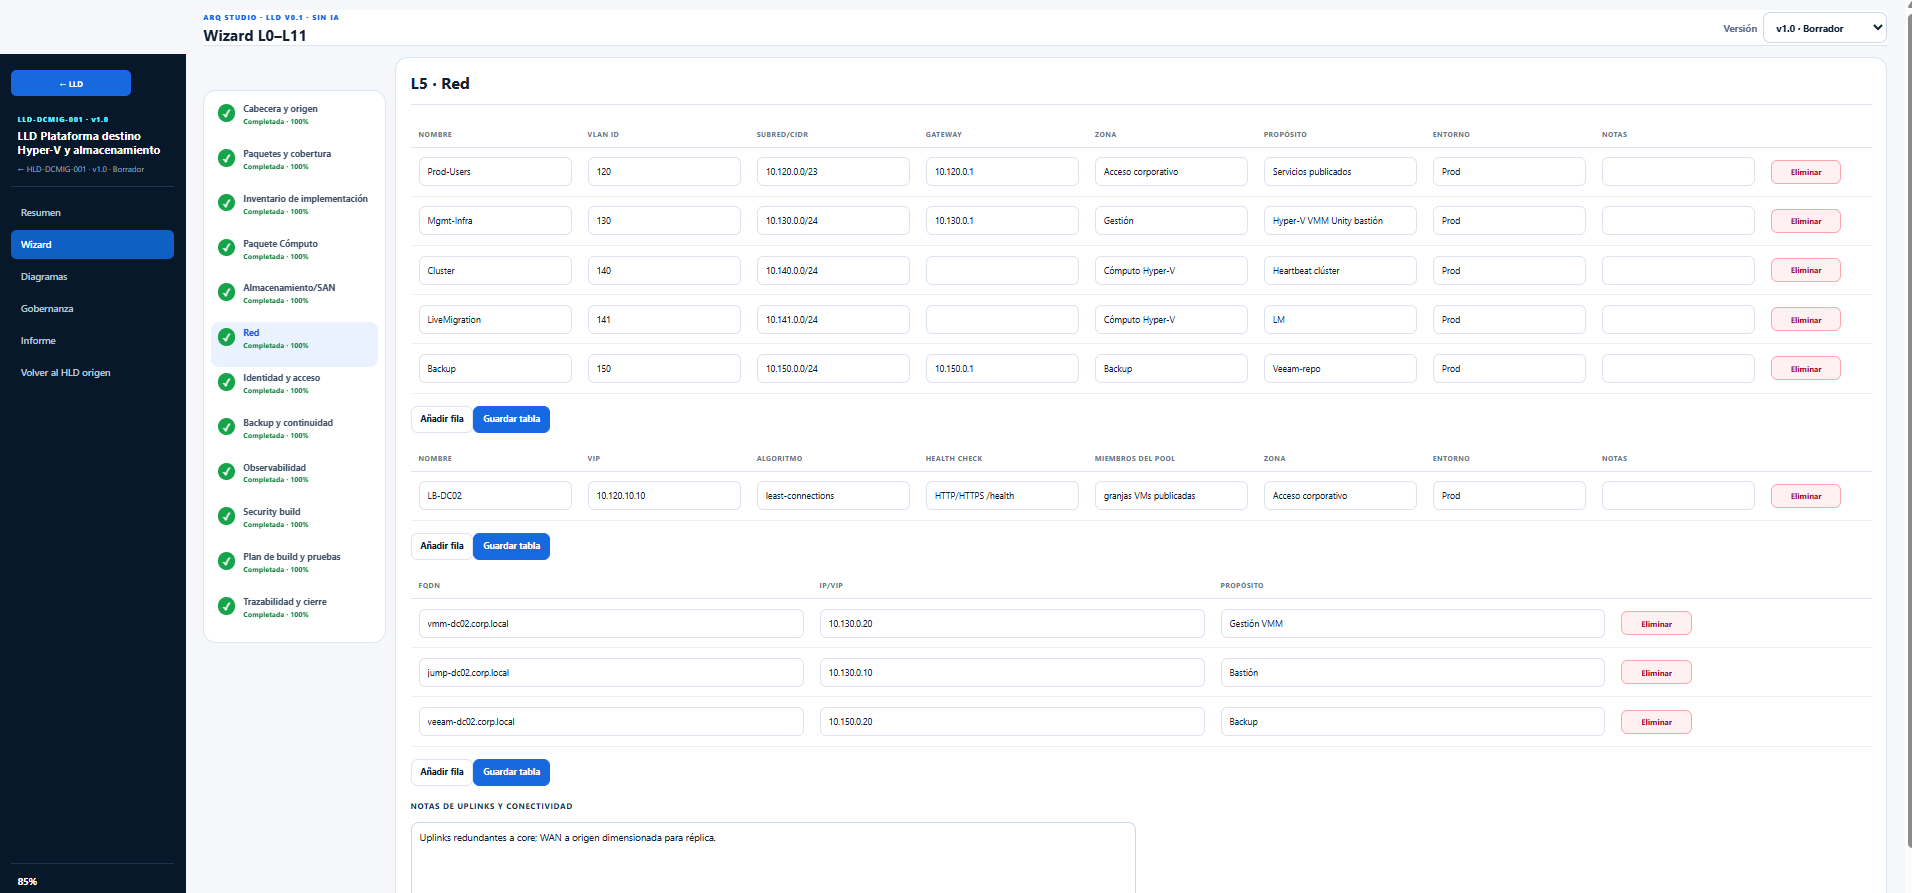Viewport: 1912px width, 893px height.
Task: Click the HLD-DCMIG-001 origin link in sidebar
Action: [x=81, y=169]
